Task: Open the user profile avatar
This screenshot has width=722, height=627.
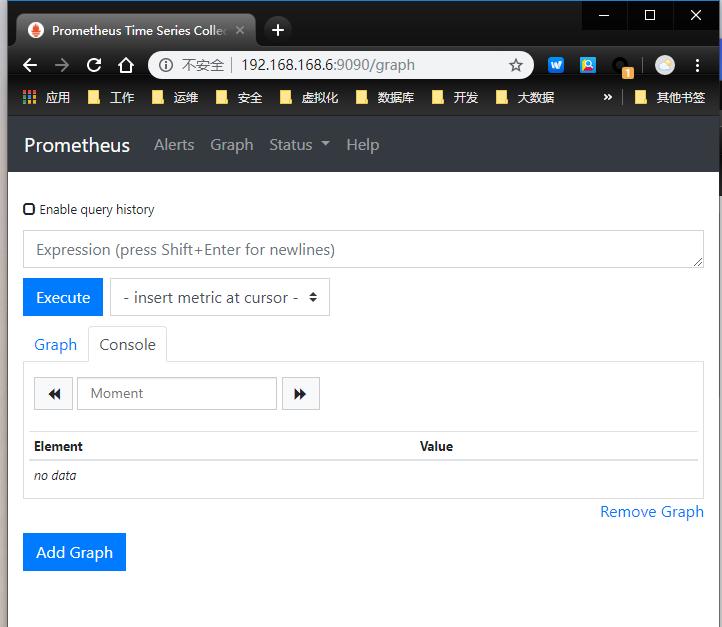Action: 665,65
